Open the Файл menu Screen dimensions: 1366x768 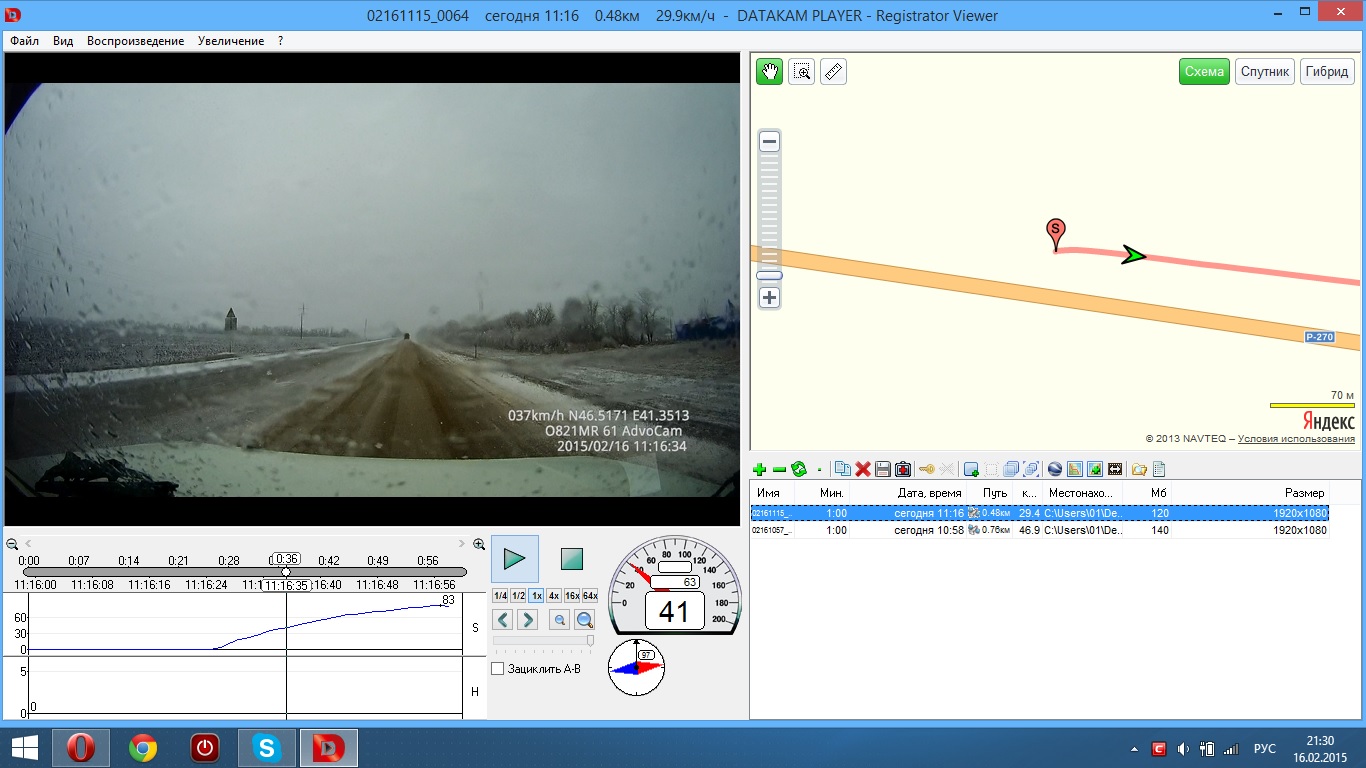[x=25, y=41]
